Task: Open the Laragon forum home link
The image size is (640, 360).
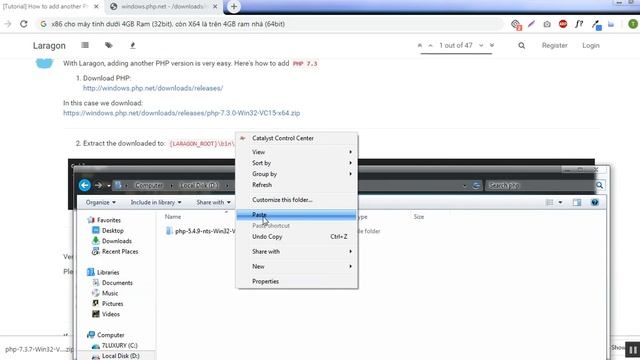Action: click(x=49, y=46)
